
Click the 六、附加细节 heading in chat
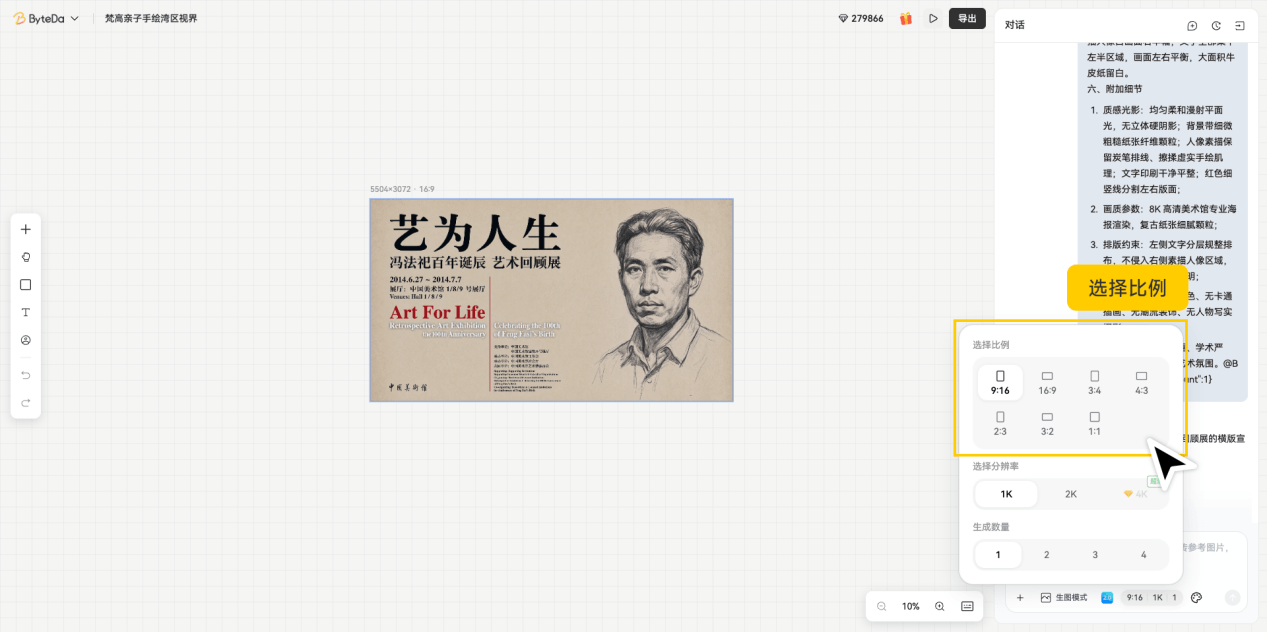(x=1115, y=89)
